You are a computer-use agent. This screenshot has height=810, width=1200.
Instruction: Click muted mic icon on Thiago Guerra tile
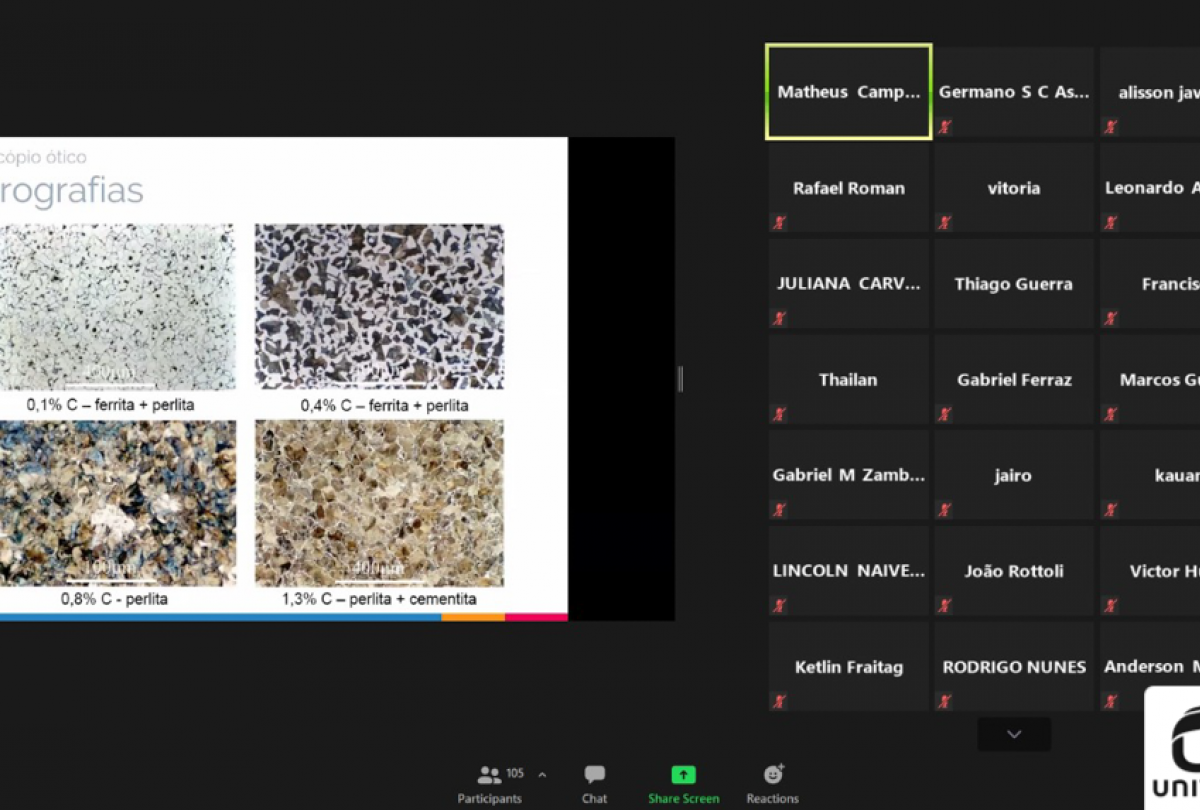[x=945, y=319]
